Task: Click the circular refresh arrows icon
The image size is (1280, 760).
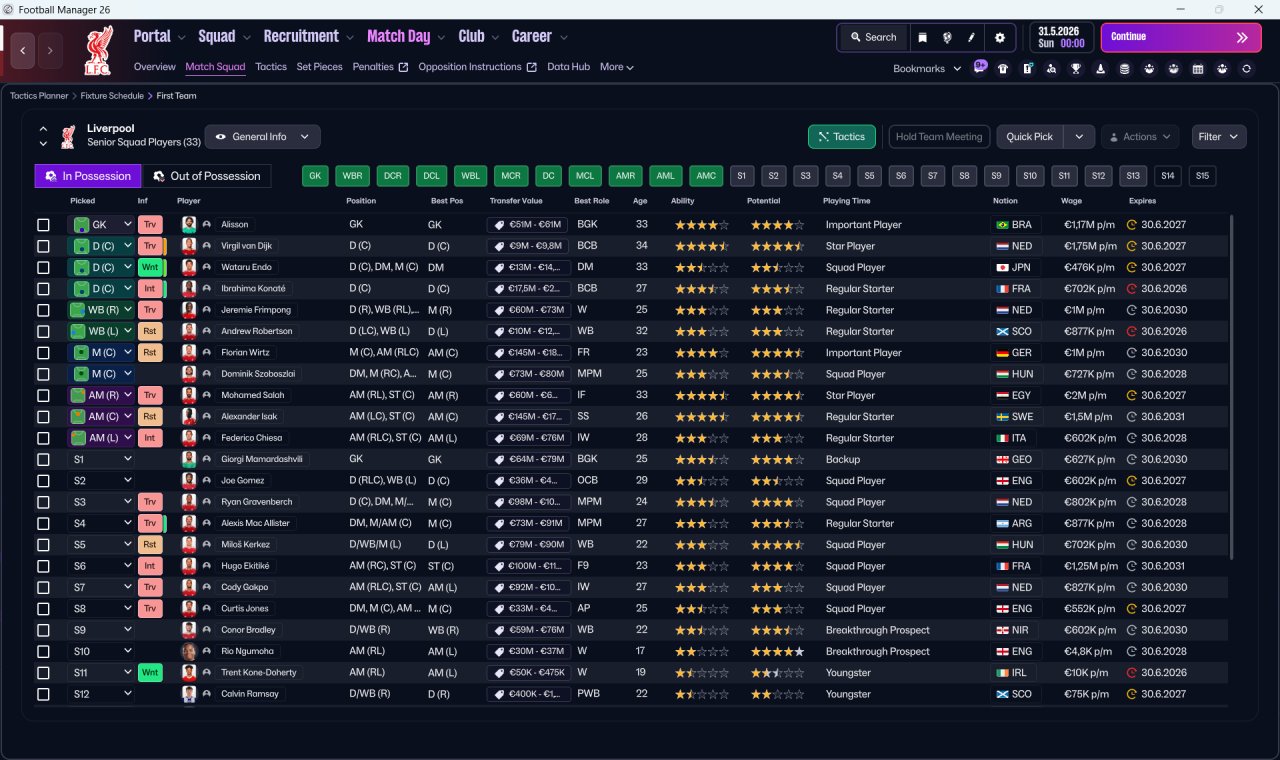Action: pos(1246,69)
